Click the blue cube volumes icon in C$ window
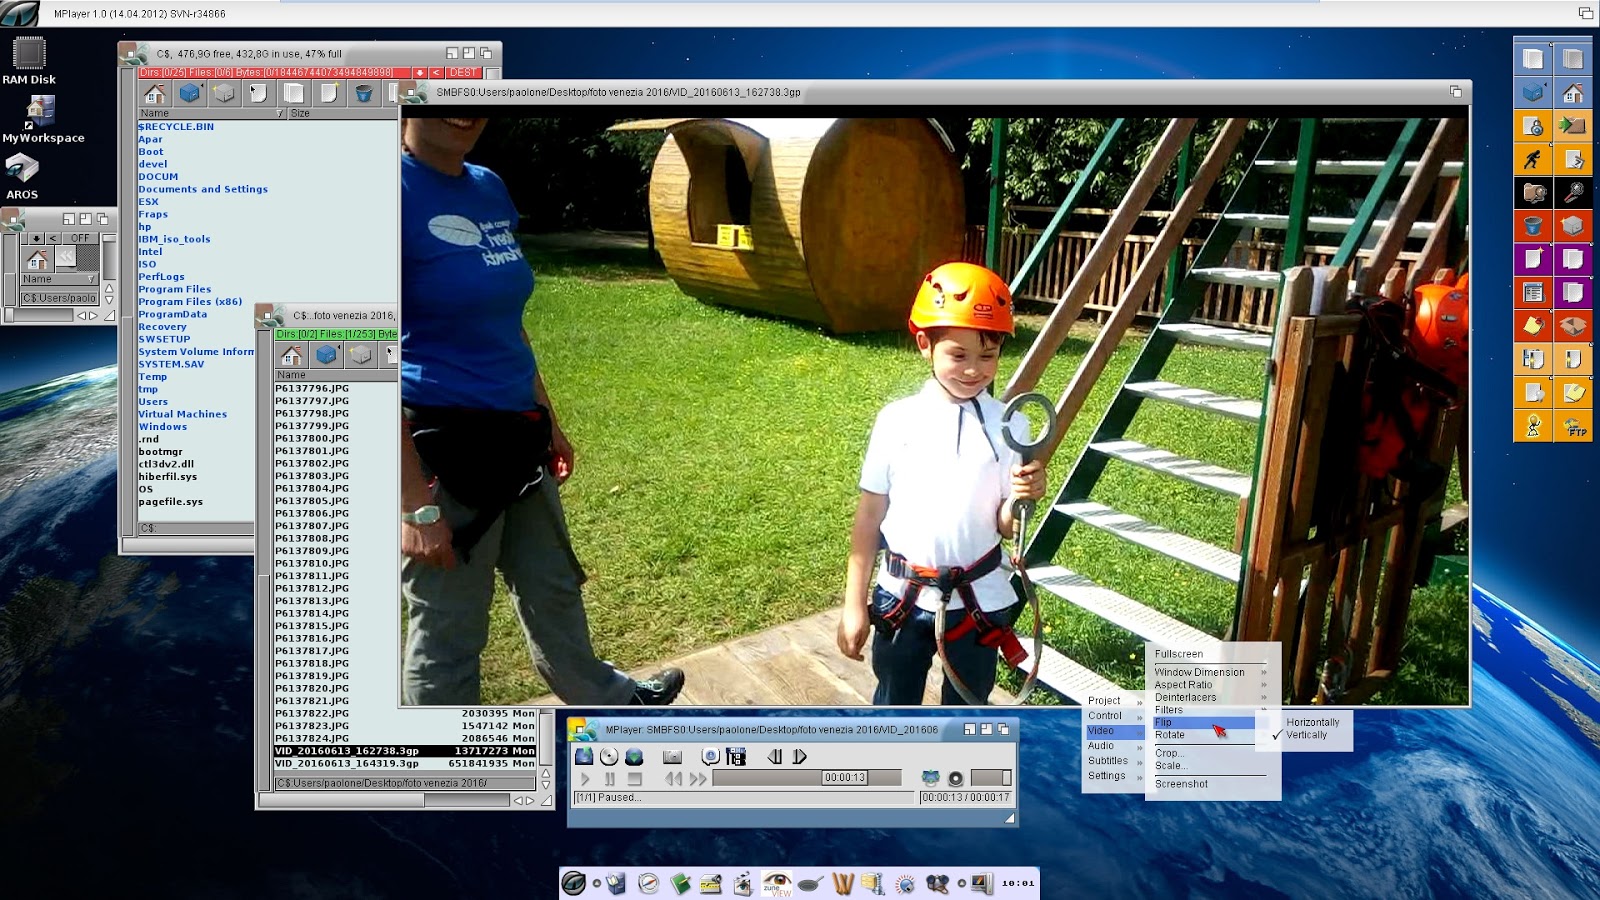Image resolution: width=1600 pixels, height=900 pixels. 189,93
